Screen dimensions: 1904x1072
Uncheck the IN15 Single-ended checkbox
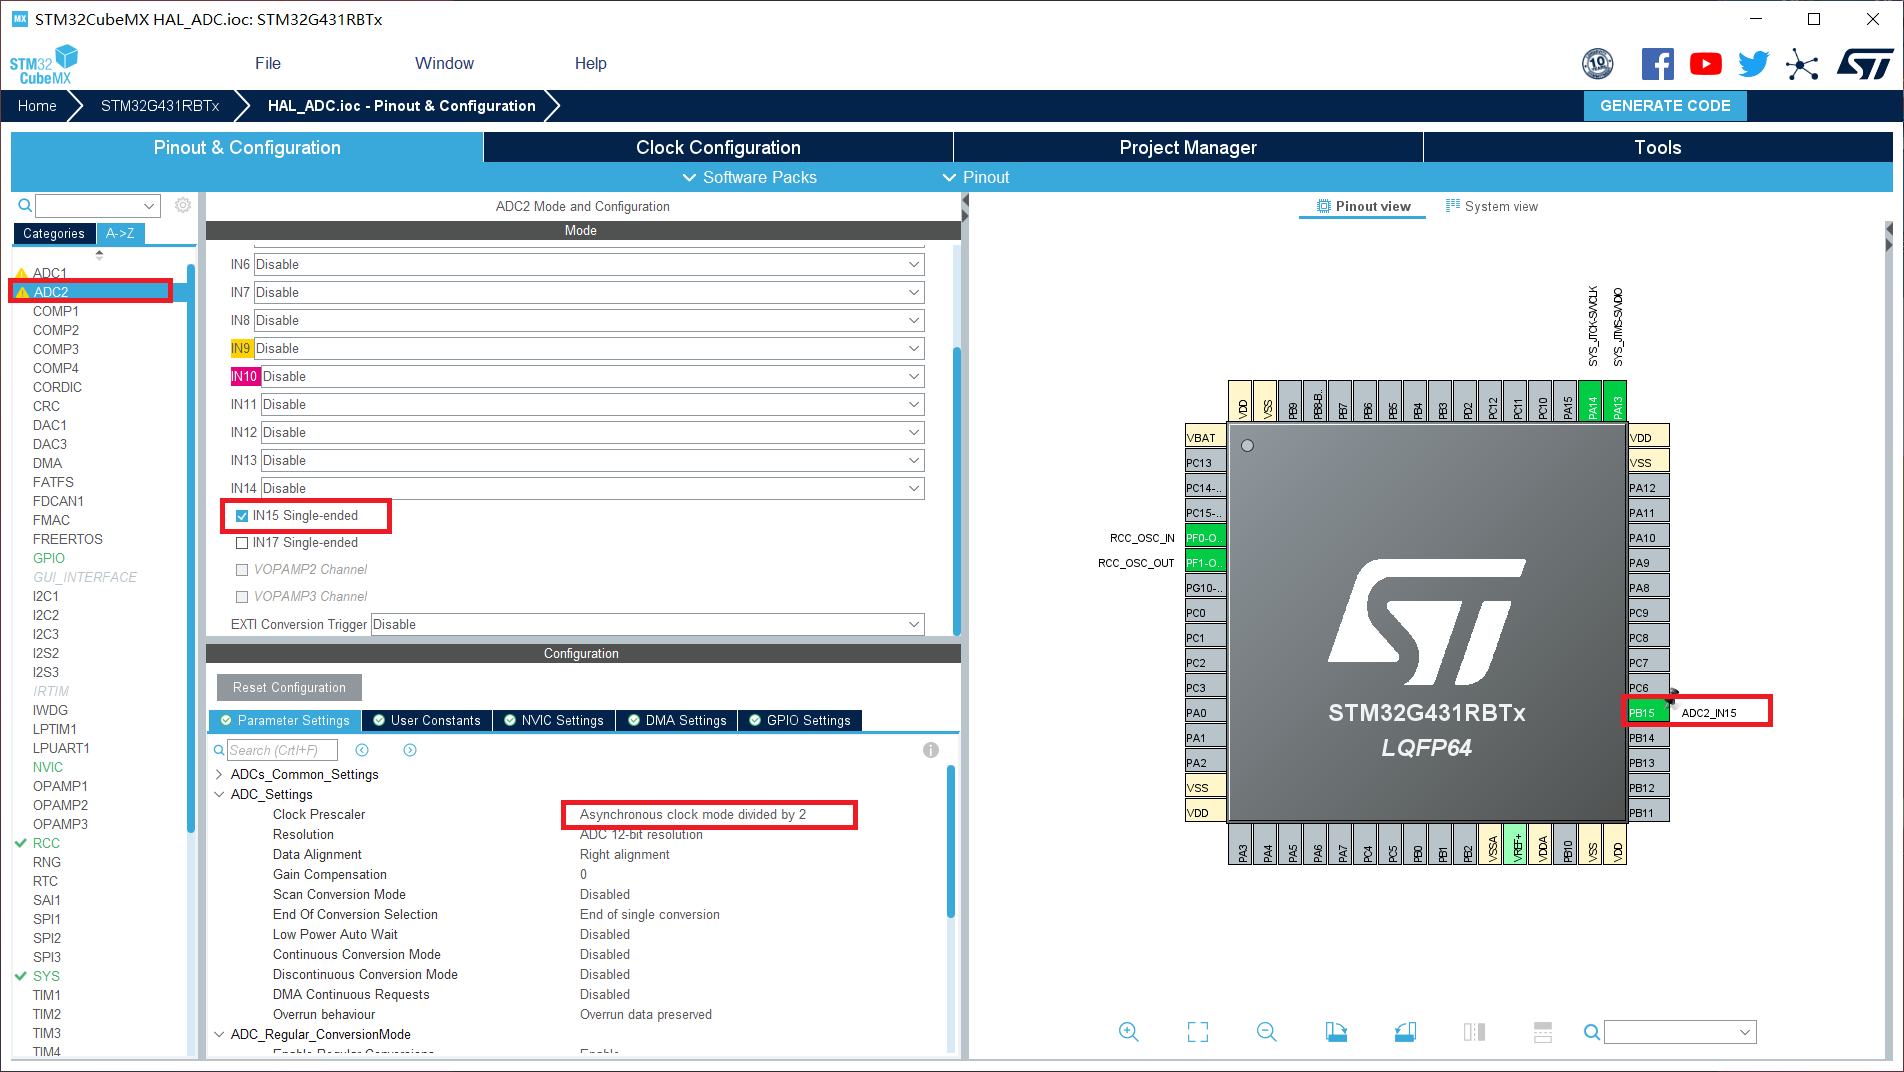click(241, 515)
